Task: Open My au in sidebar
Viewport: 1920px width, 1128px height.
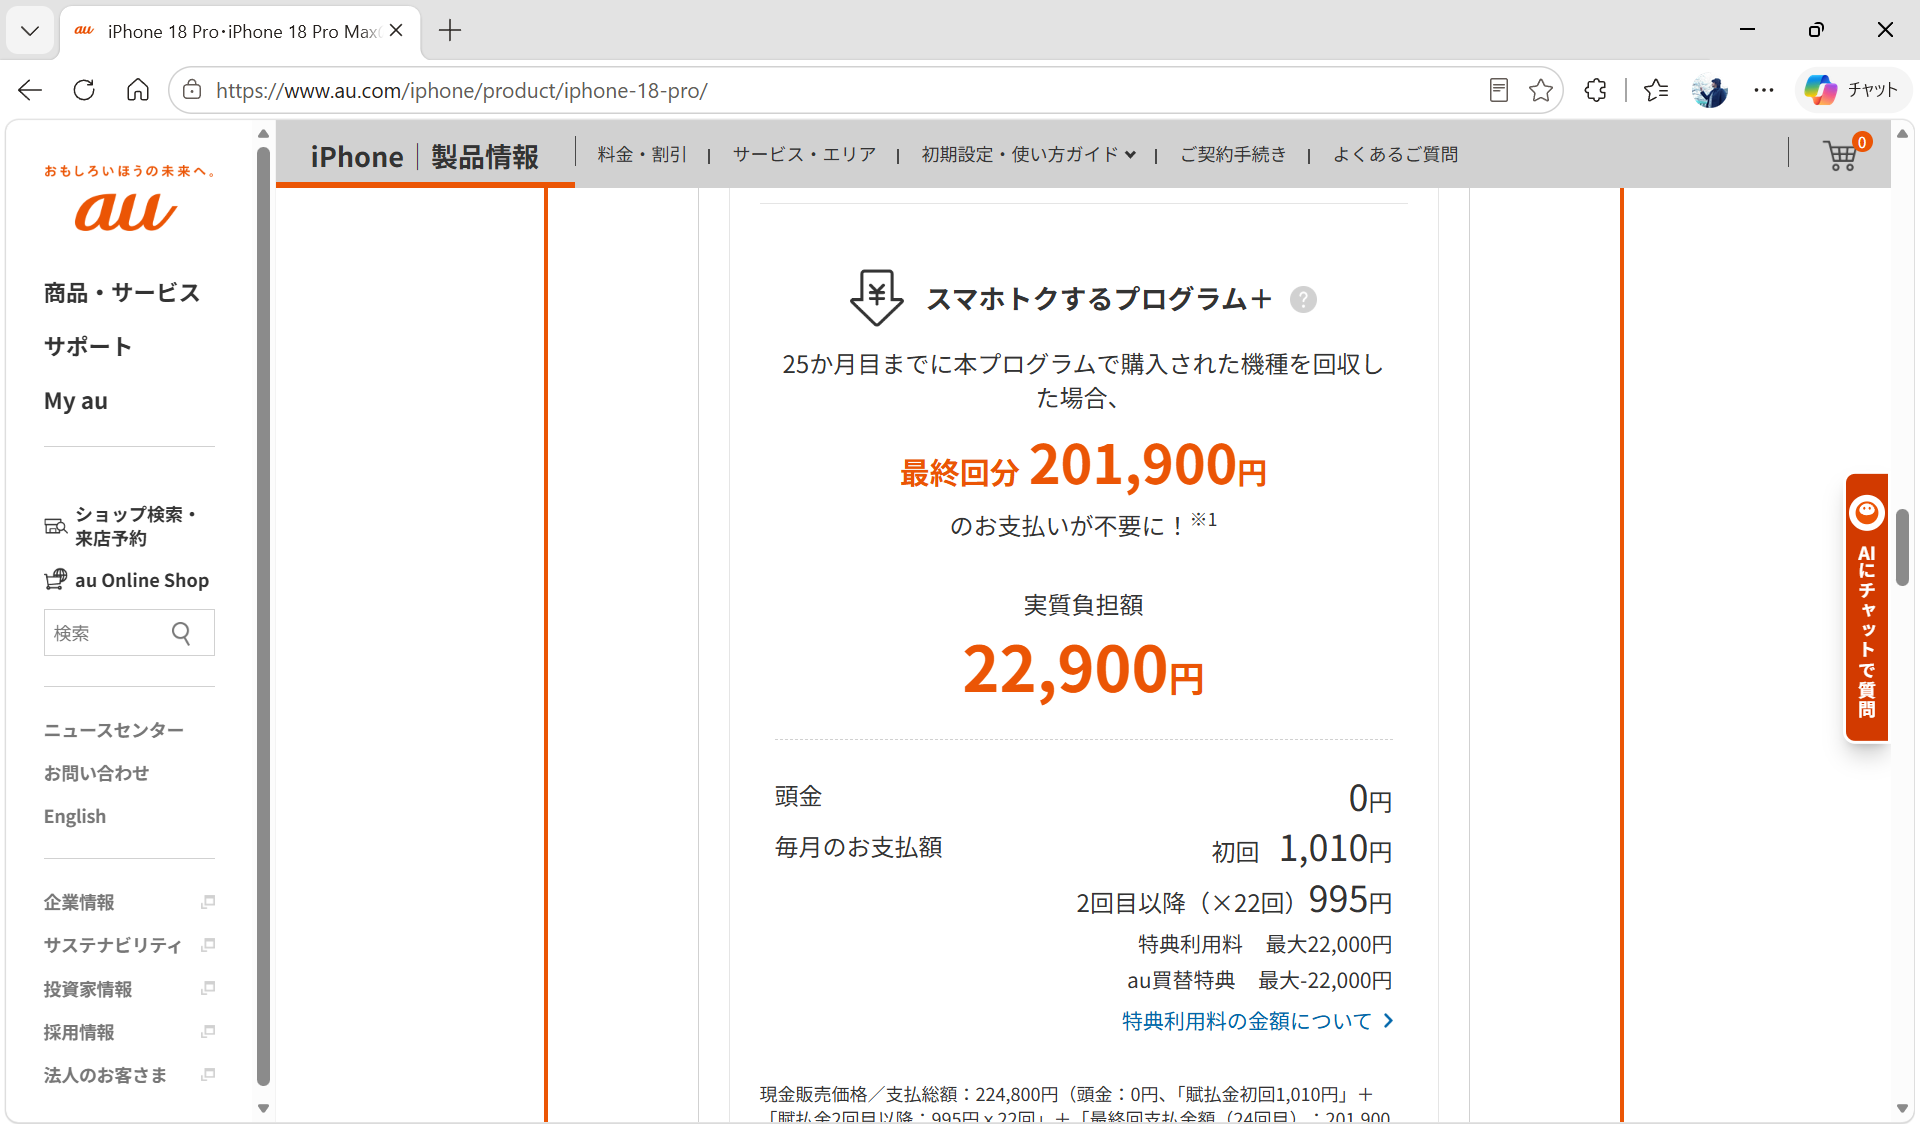Action: (76, 401)
